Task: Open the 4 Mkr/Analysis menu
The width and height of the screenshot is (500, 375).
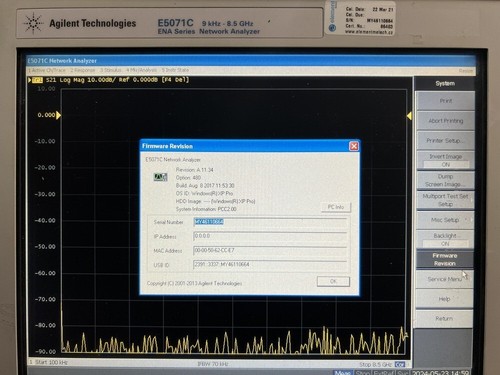Action: [x=141, y=70]
